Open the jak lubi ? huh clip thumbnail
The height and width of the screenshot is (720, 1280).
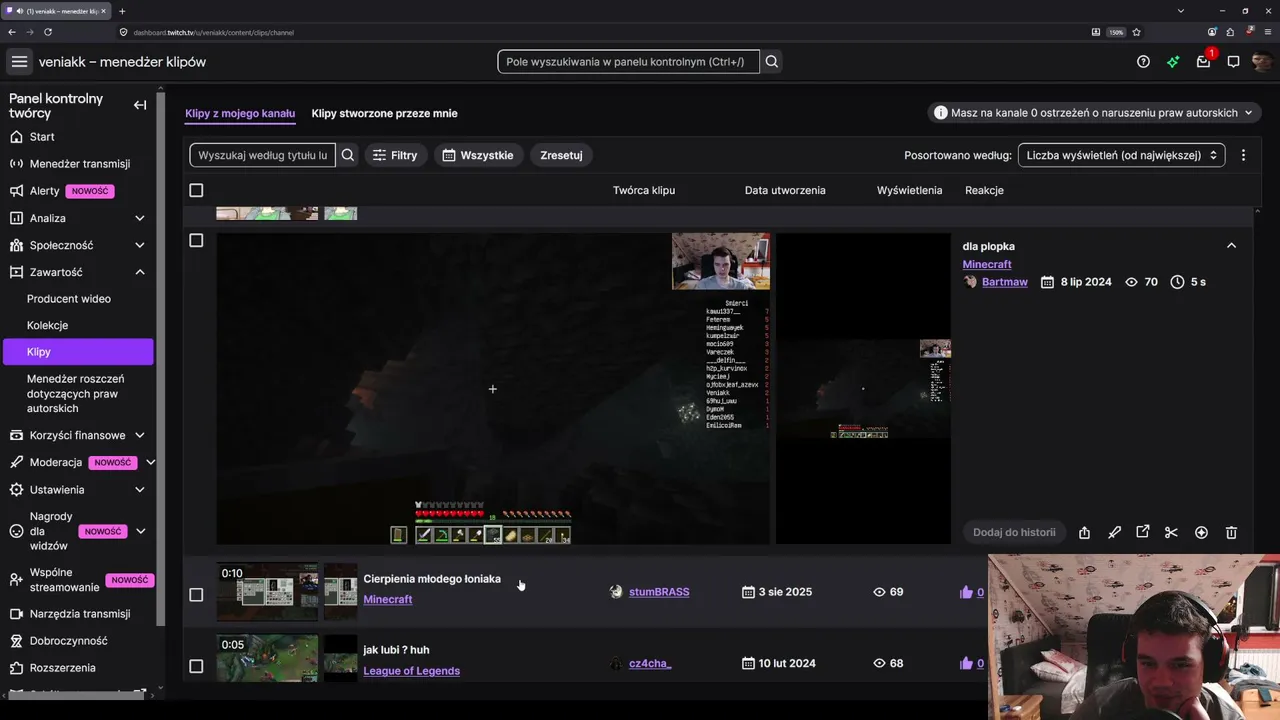click(267, 658)
